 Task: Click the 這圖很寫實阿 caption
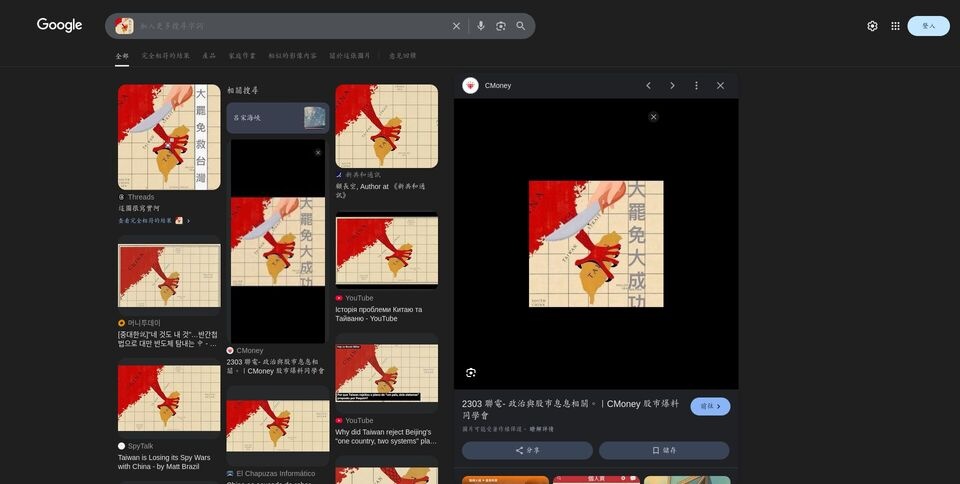click(139, 209)
